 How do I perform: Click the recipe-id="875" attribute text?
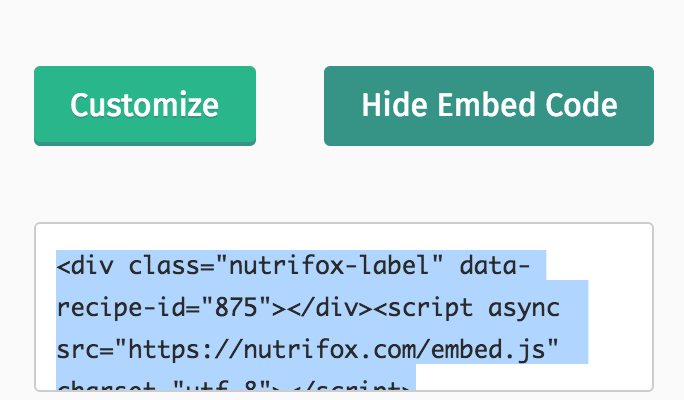click(x=164, y=308)
